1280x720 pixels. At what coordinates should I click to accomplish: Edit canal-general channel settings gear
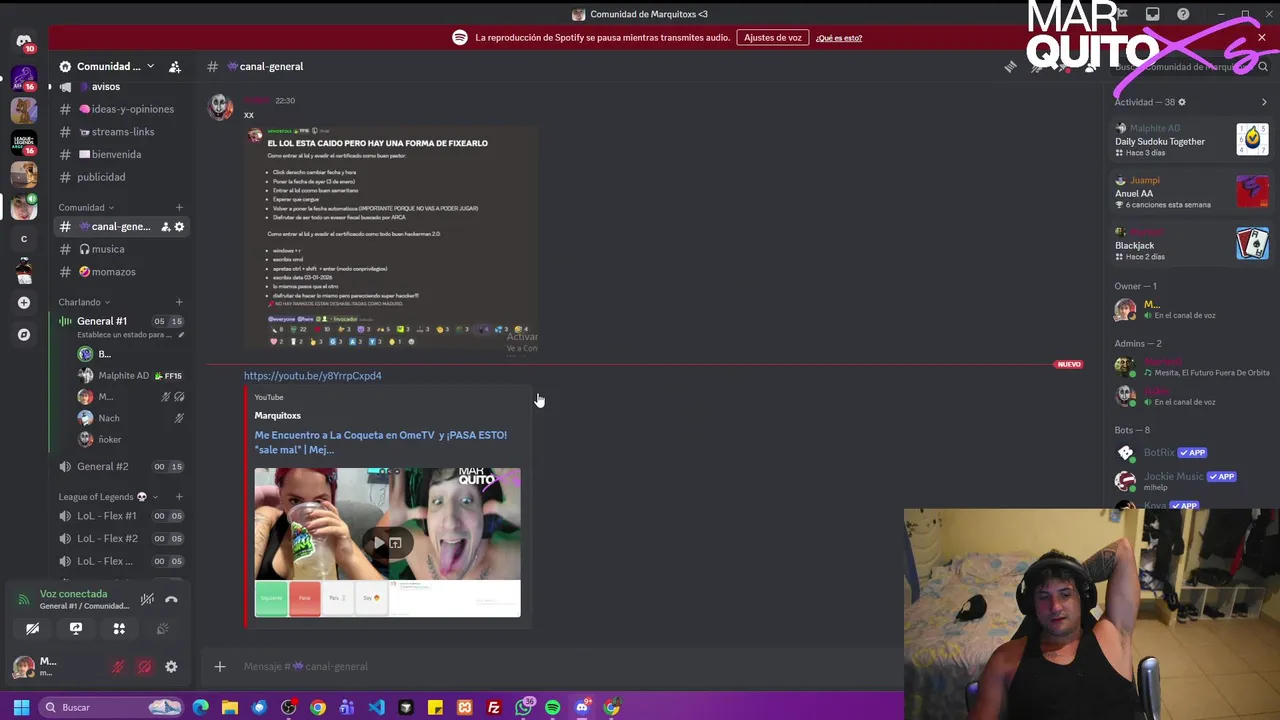(179, 227)
